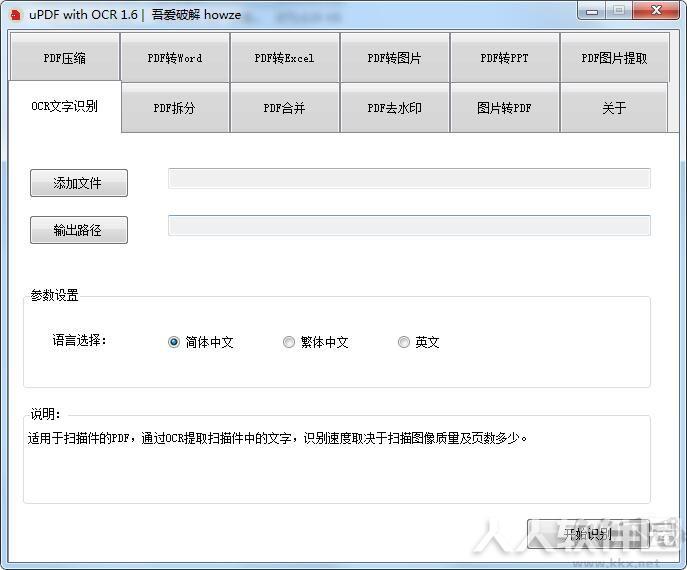Image resolution: width=687 pixels, height=570 pixels.
Task: Choose the 简体中文 language radio button
Action: (x=174, y=342)
